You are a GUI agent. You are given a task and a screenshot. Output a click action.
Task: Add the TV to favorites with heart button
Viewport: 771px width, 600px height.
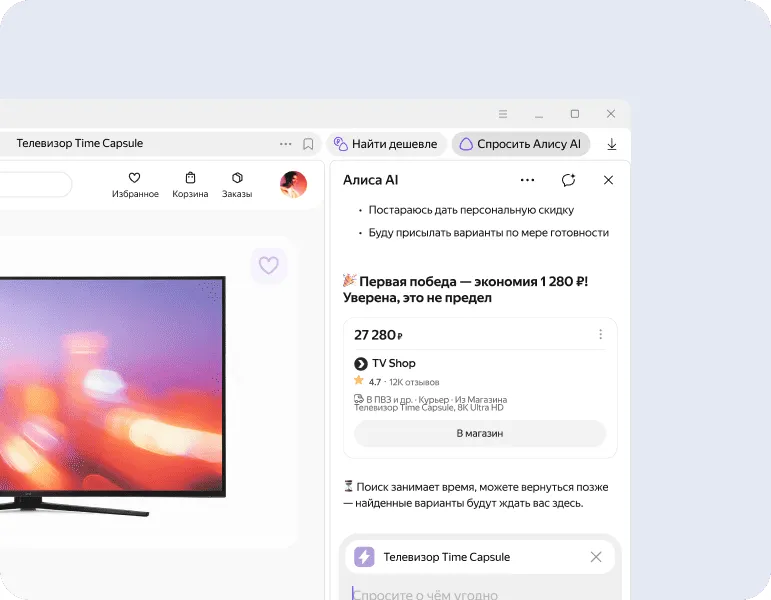pyautogui.click(x=268, y=266)
